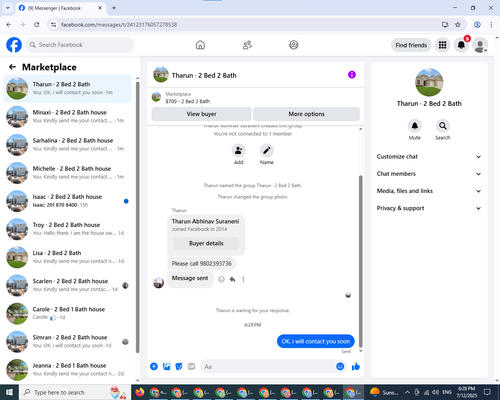This screenshot has height=400, width=500.
Task: Open the emoji picker in message box
Action: pyautogui.click(x=340, y=367)
